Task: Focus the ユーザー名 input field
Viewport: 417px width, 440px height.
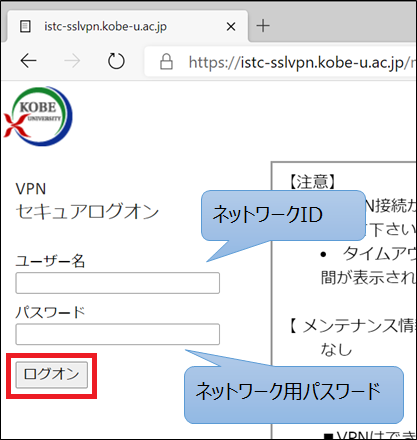Action: coord(117,283)
